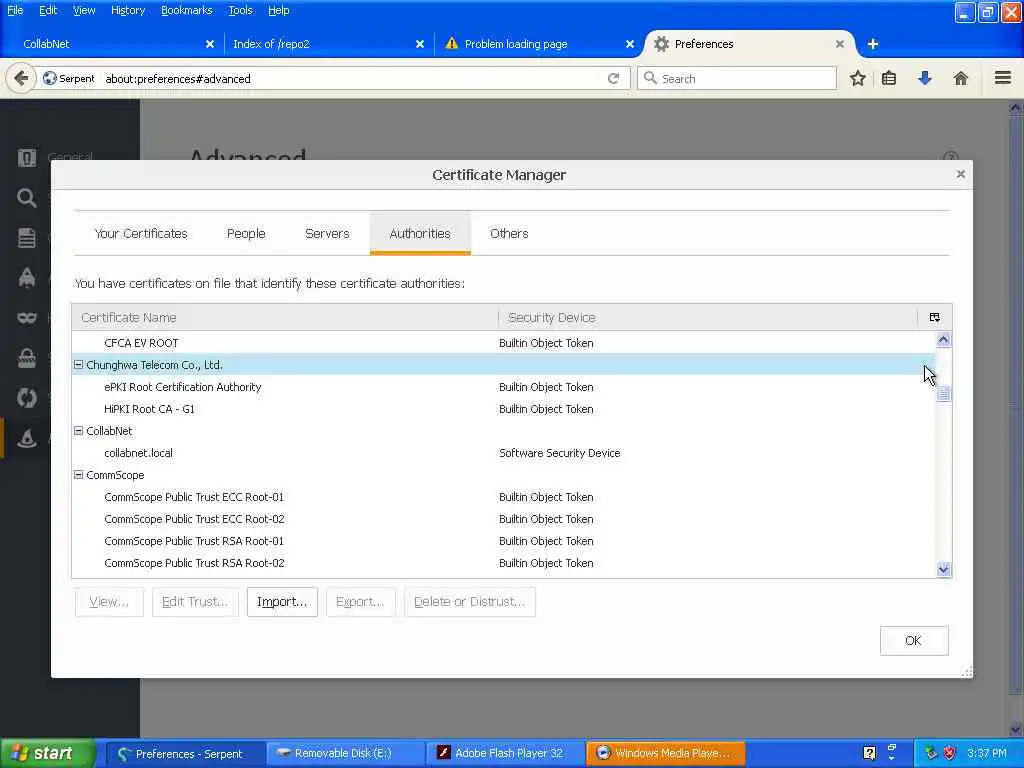Close the Problem loading page tab
Viewport: 1024px width, 768px height.
coord(630,44)
